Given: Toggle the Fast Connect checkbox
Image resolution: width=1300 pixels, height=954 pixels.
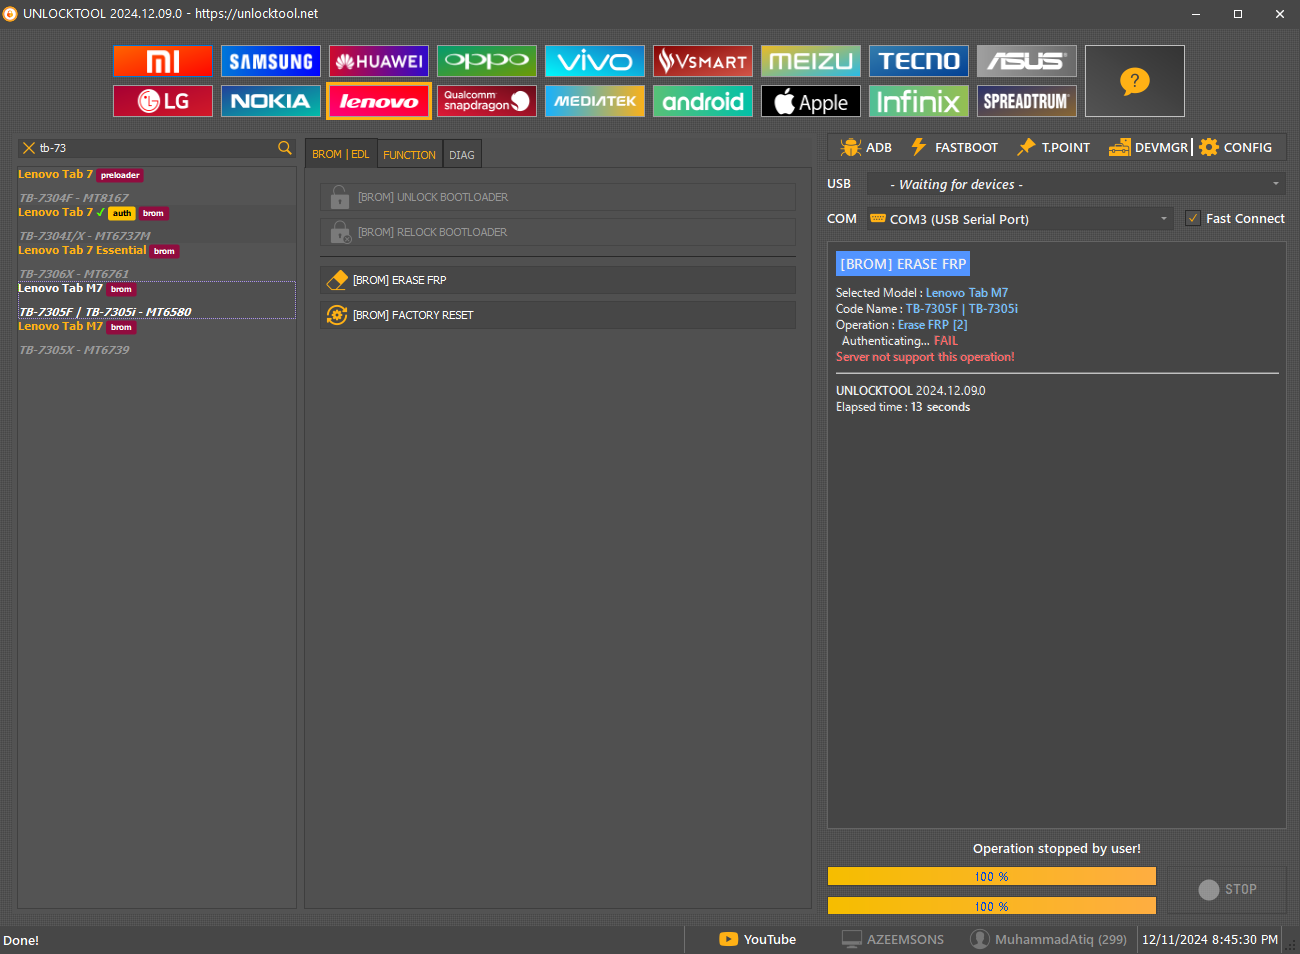Looking at the screenshot, I should click(x=1193, y=218).
